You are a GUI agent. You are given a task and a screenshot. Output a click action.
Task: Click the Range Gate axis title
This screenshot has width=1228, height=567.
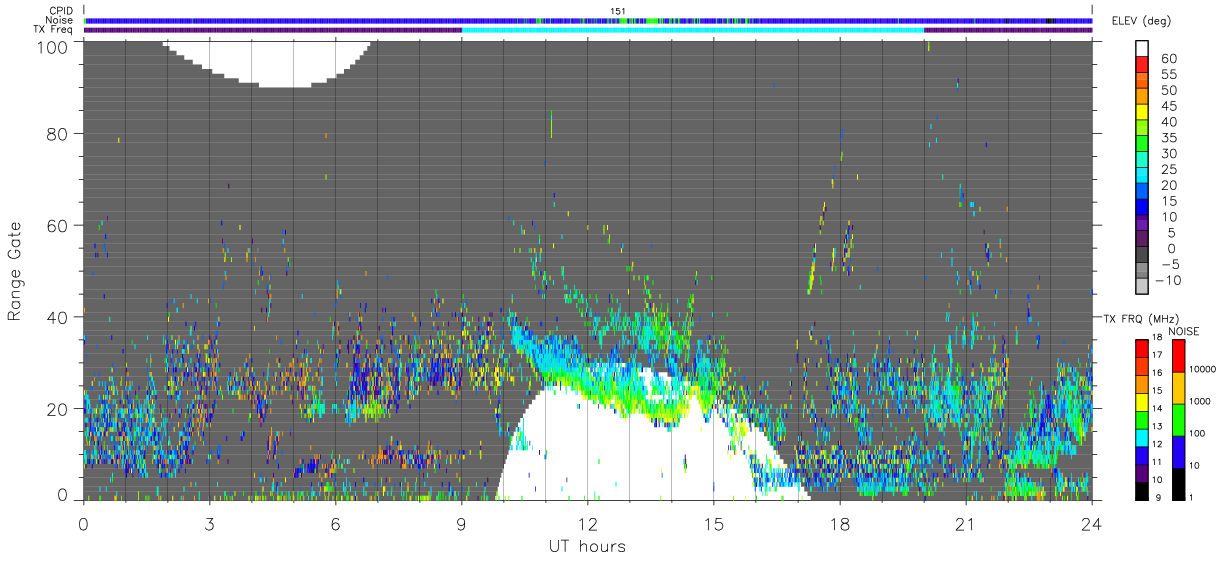[16, 271]
